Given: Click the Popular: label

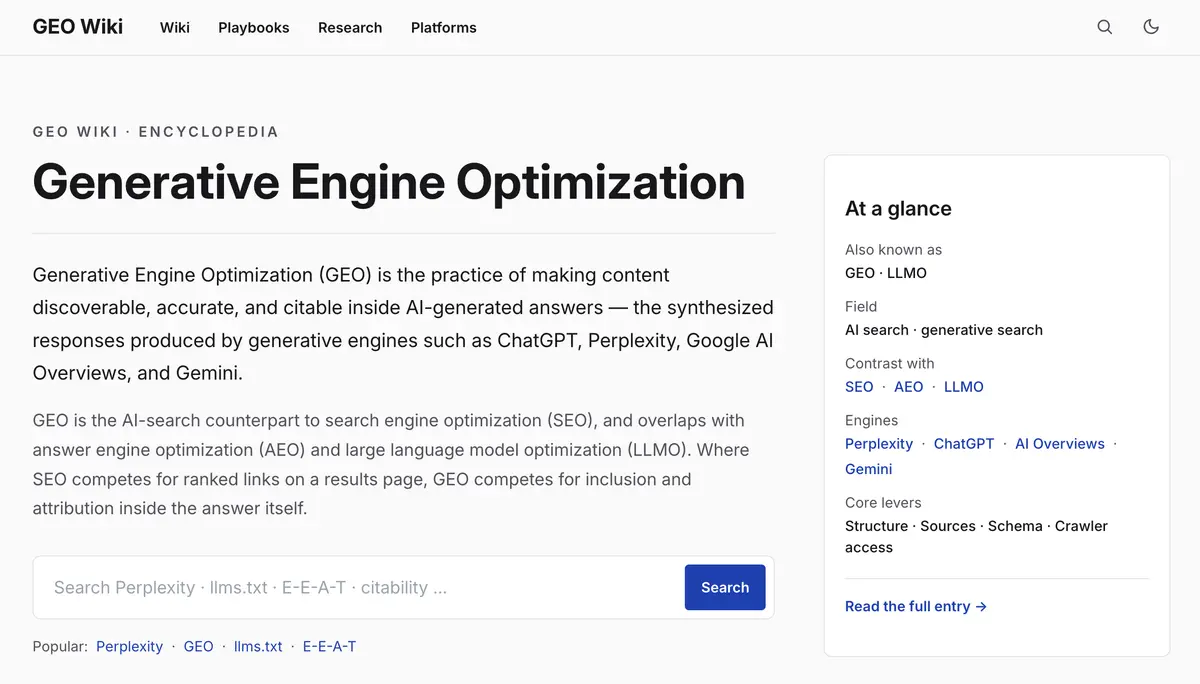Looking at the screenshot, I should click(60, 647).
